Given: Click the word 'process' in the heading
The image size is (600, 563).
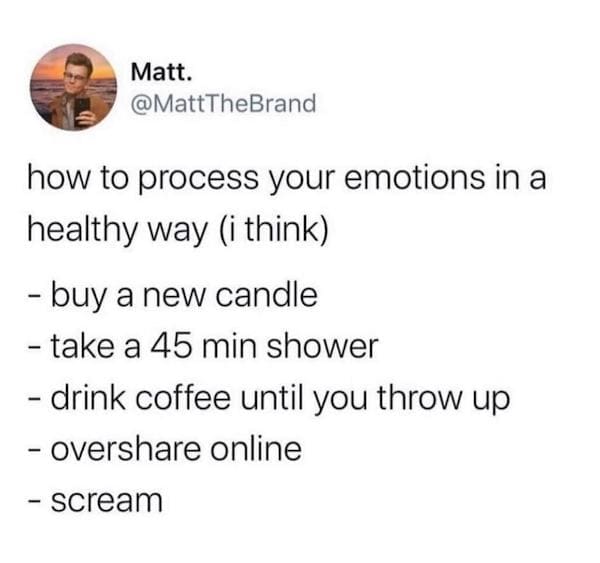Looking at the screenshot, I should pos(198,180).
